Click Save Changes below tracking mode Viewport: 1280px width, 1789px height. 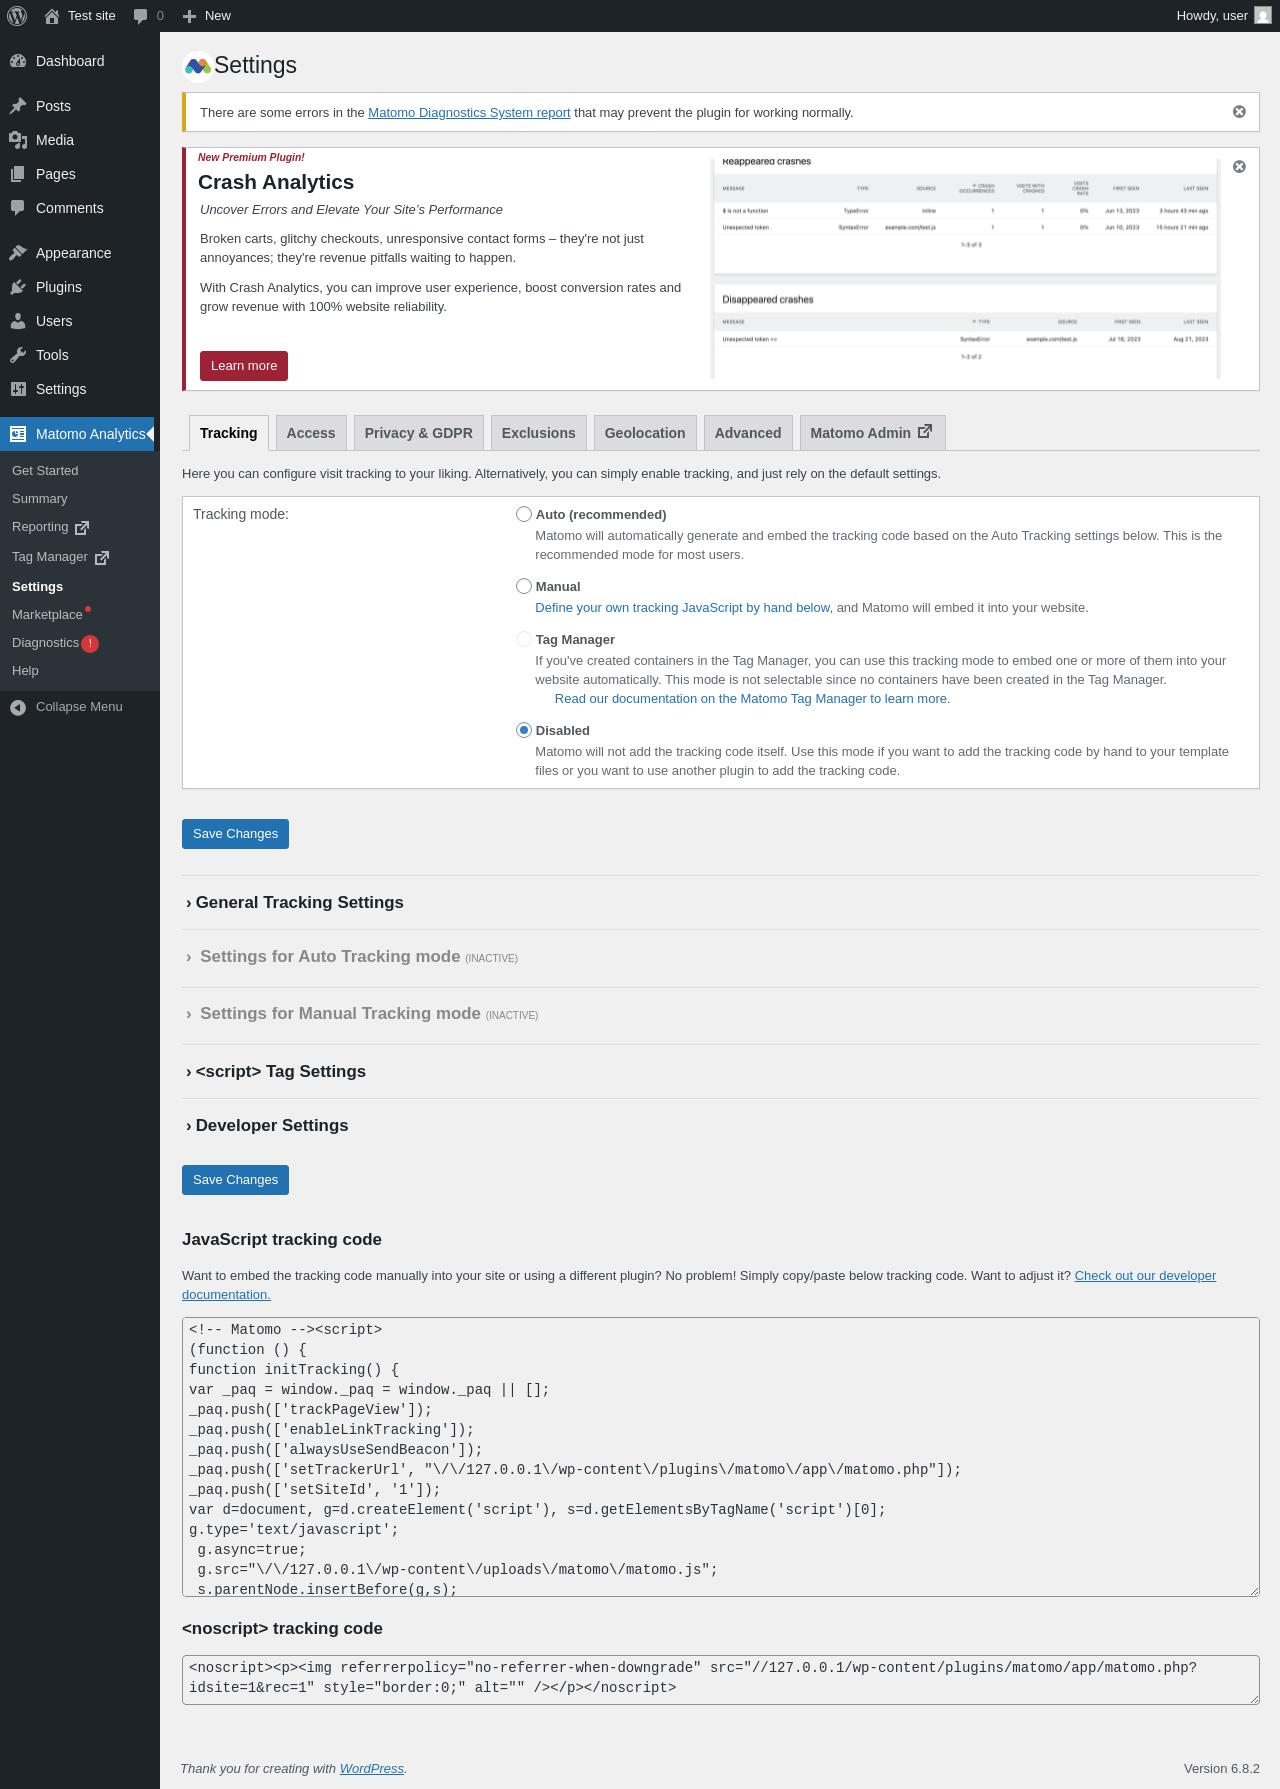coord(235,834)
